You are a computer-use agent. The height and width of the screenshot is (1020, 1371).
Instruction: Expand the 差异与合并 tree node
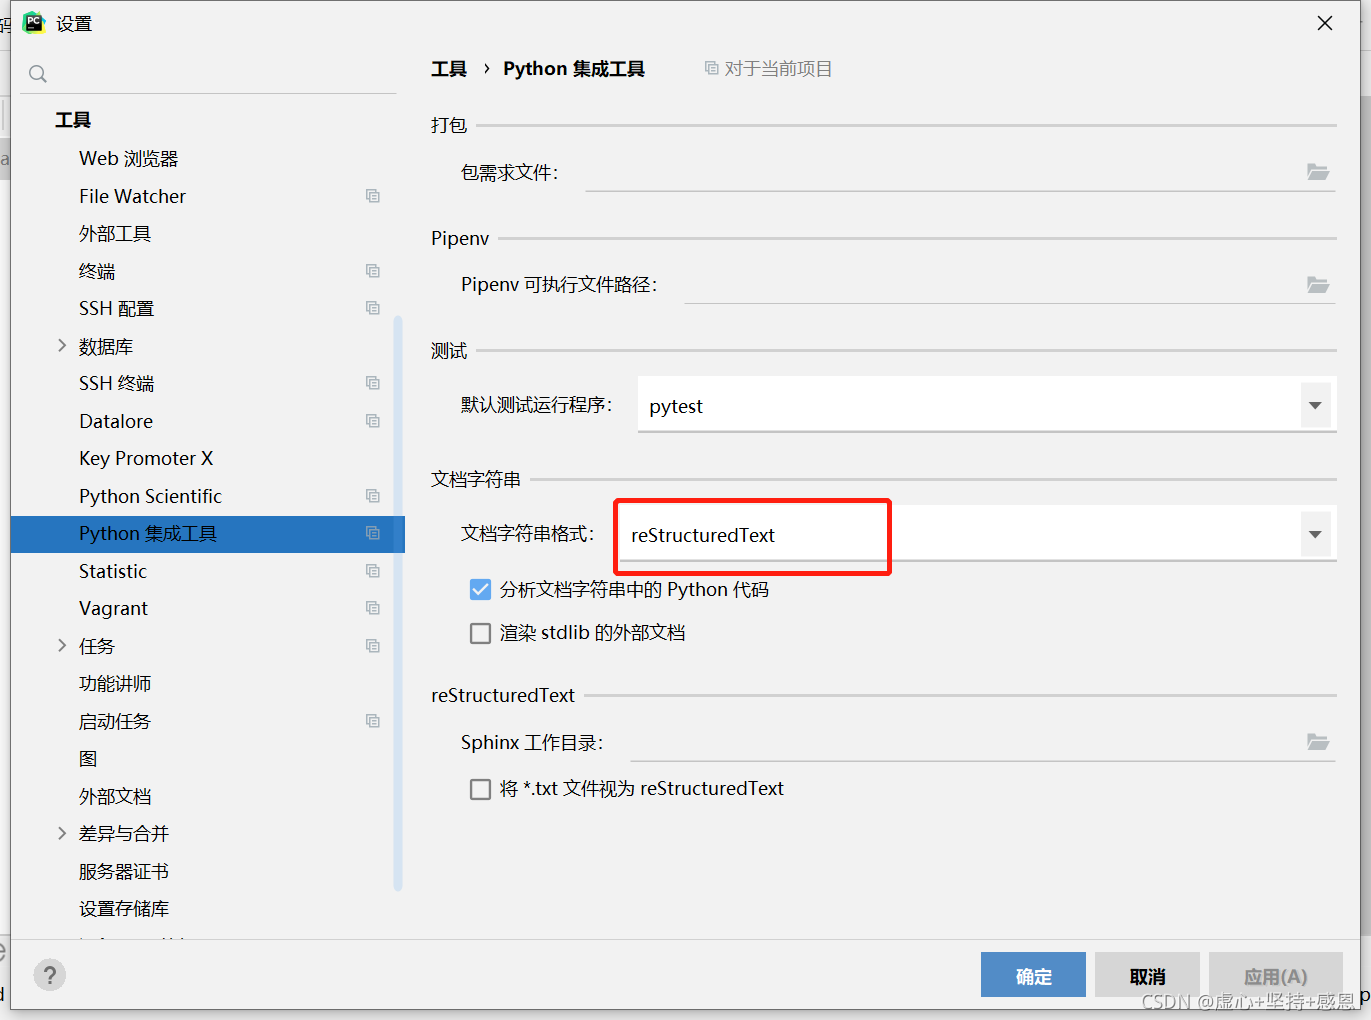(62, 833)
